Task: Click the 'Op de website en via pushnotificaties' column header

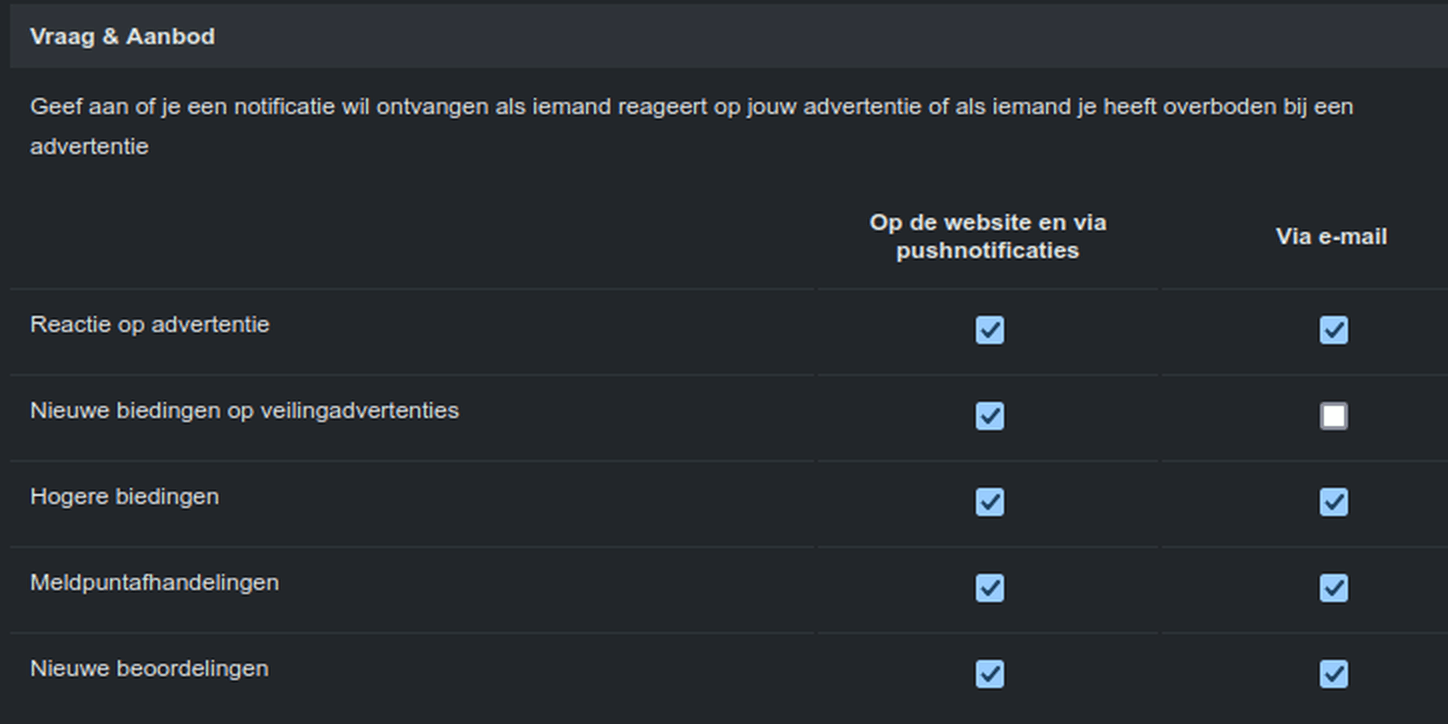Action: pos(987,237)
